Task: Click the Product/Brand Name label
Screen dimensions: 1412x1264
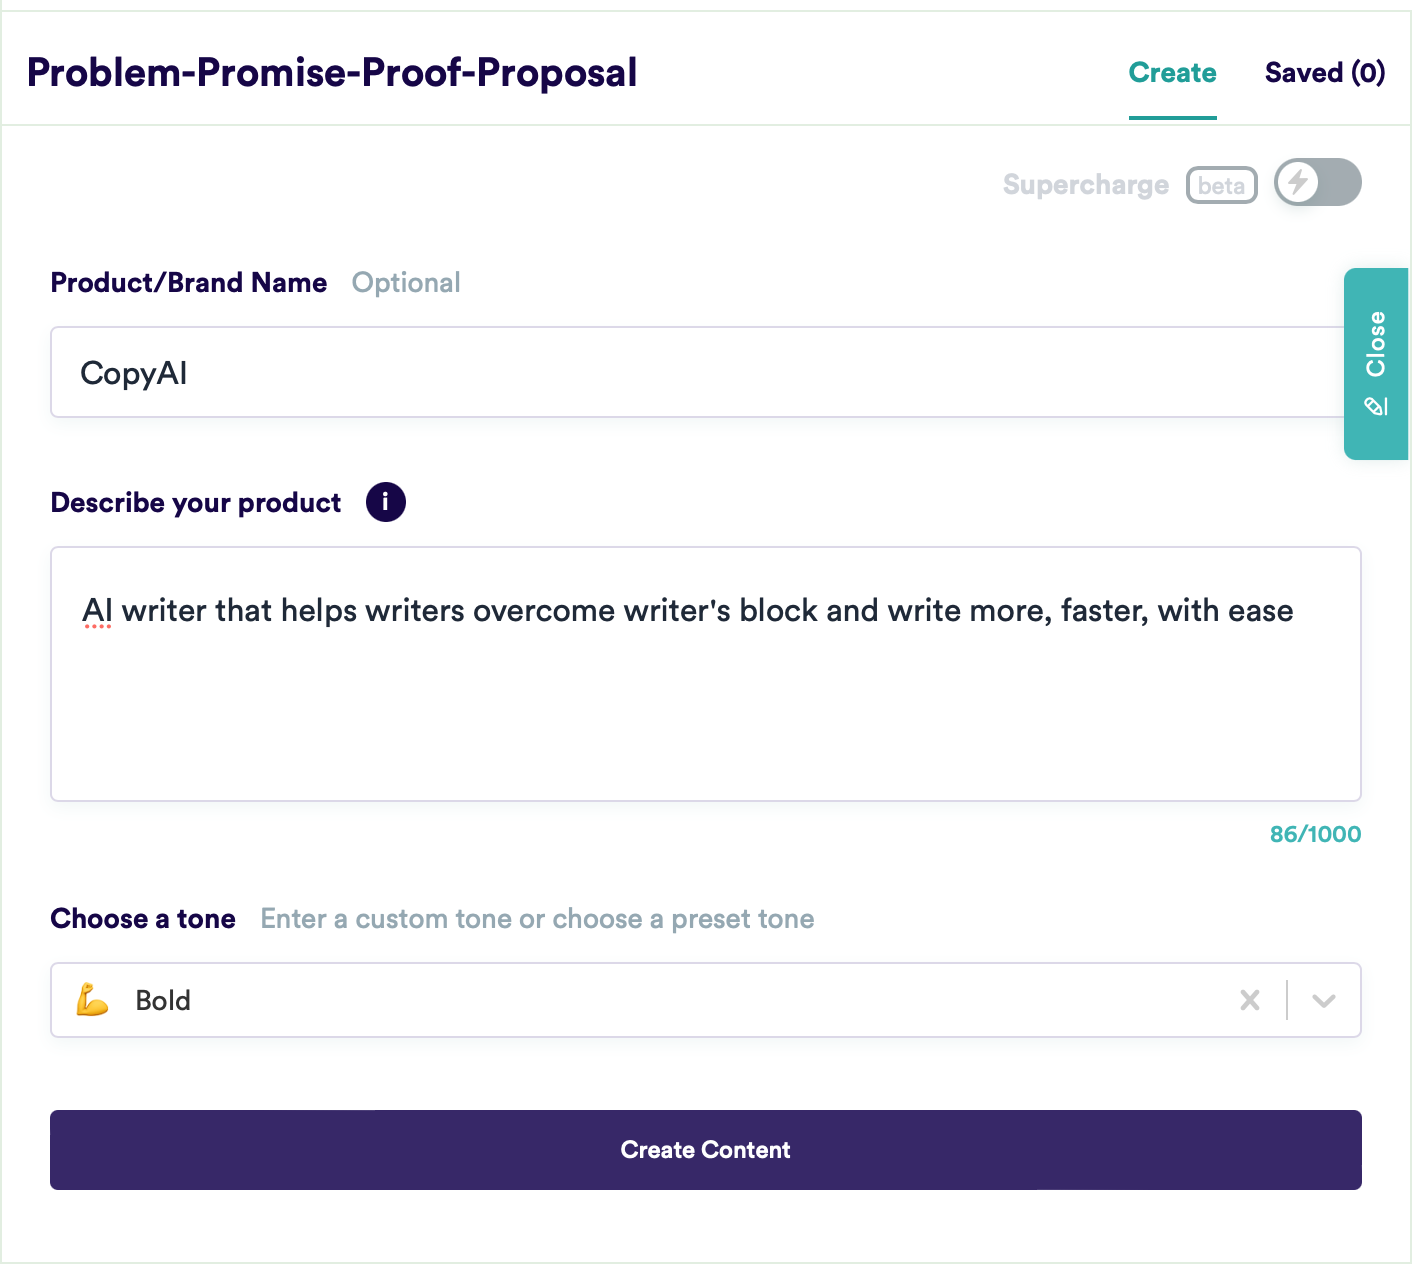Action: pyautogui.click(x=189, y=283)
